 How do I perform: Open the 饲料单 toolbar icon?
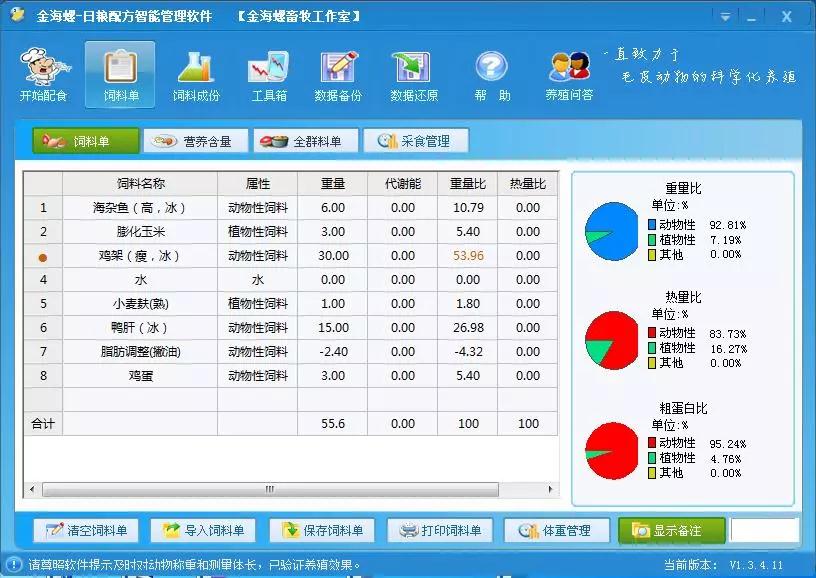pos(120,74)
